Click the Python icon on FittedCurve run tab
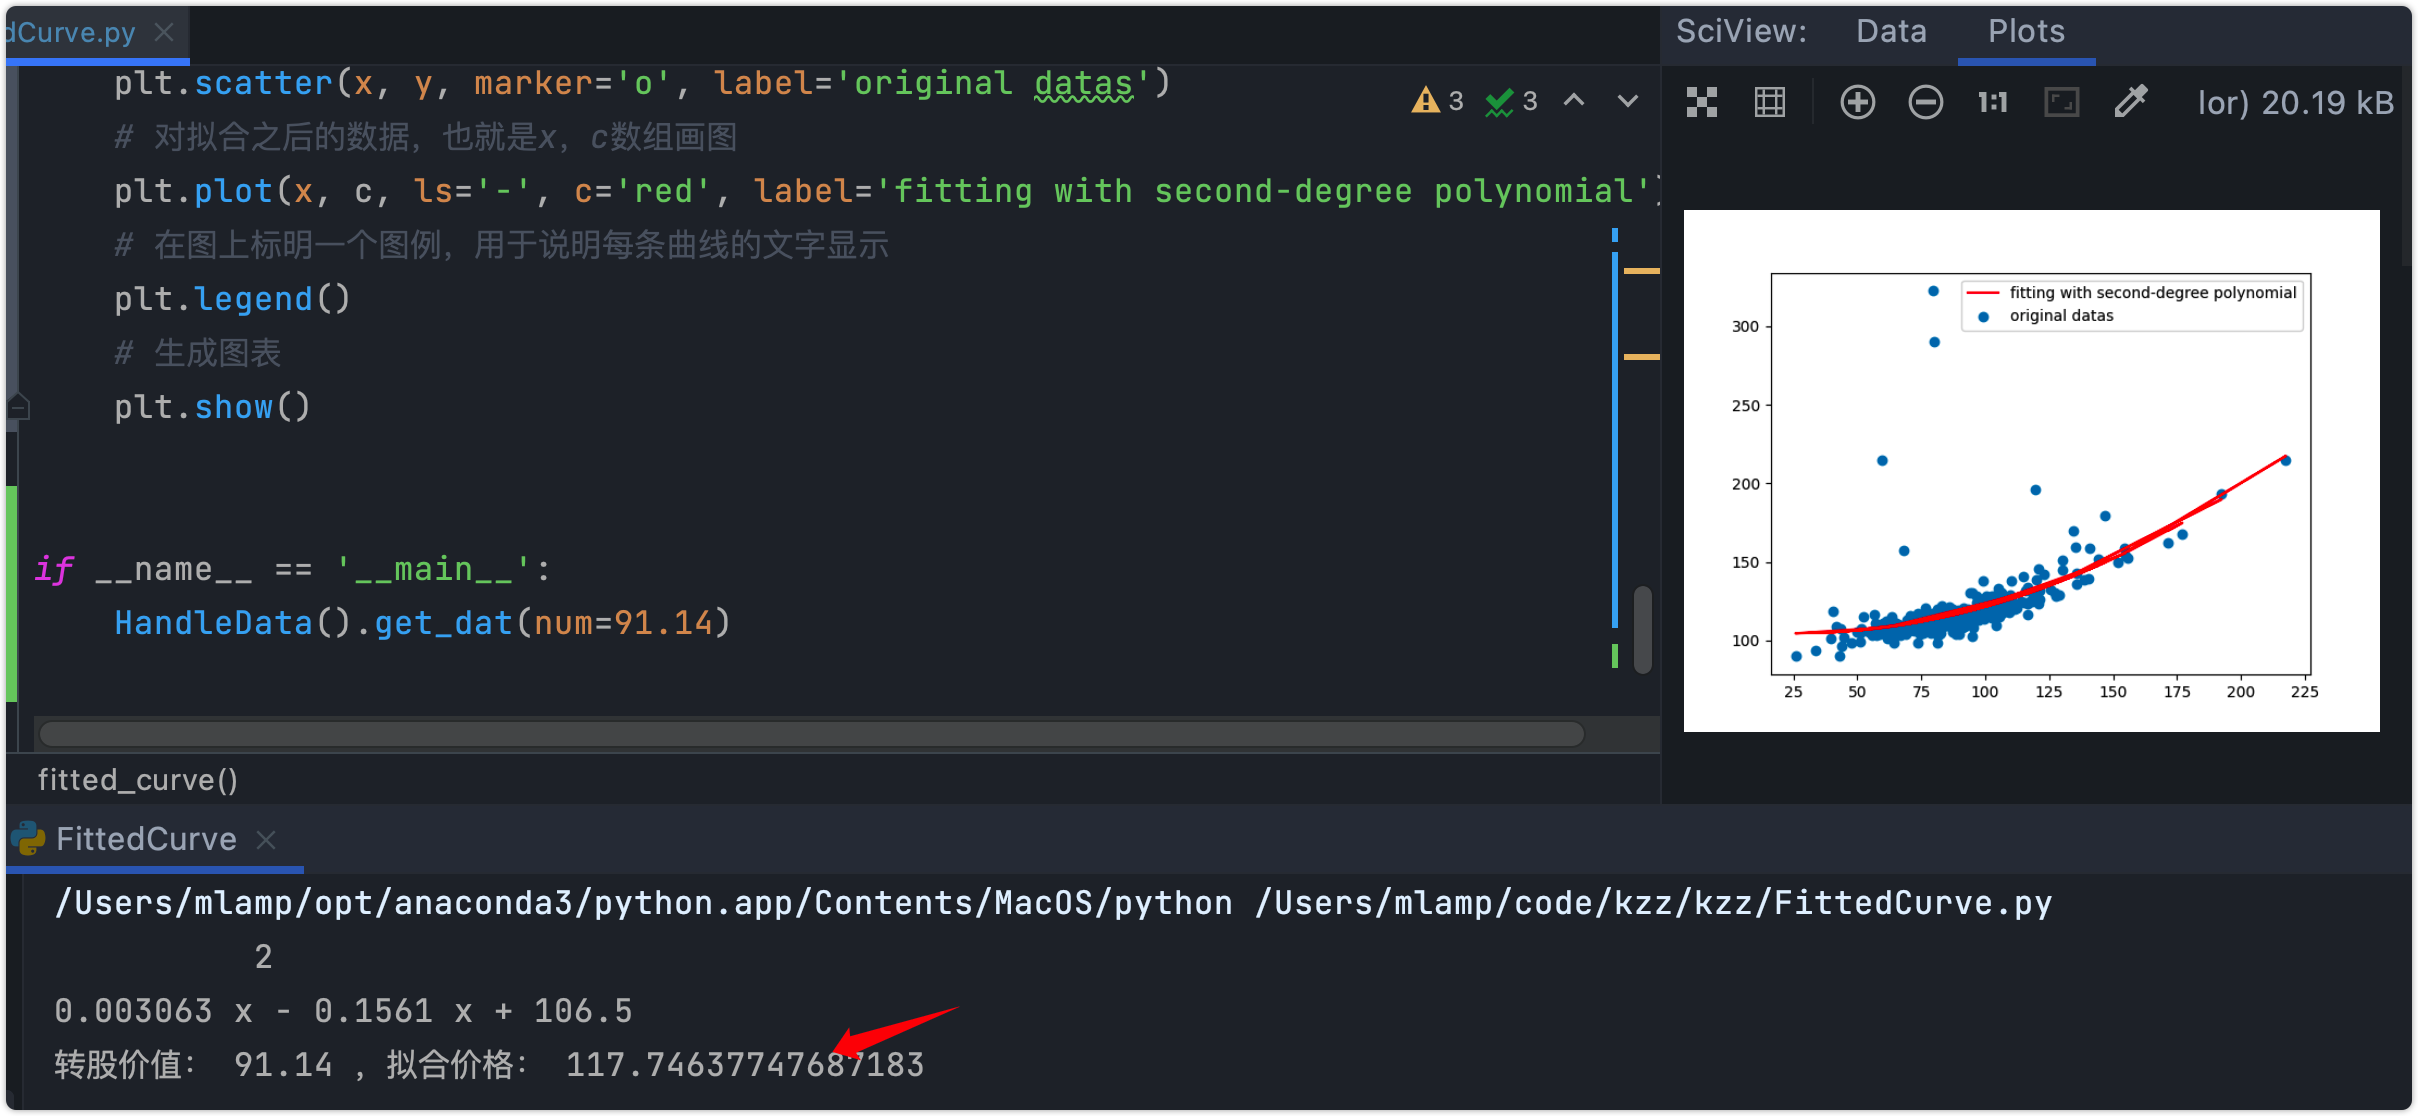 (x=29, y=838)
